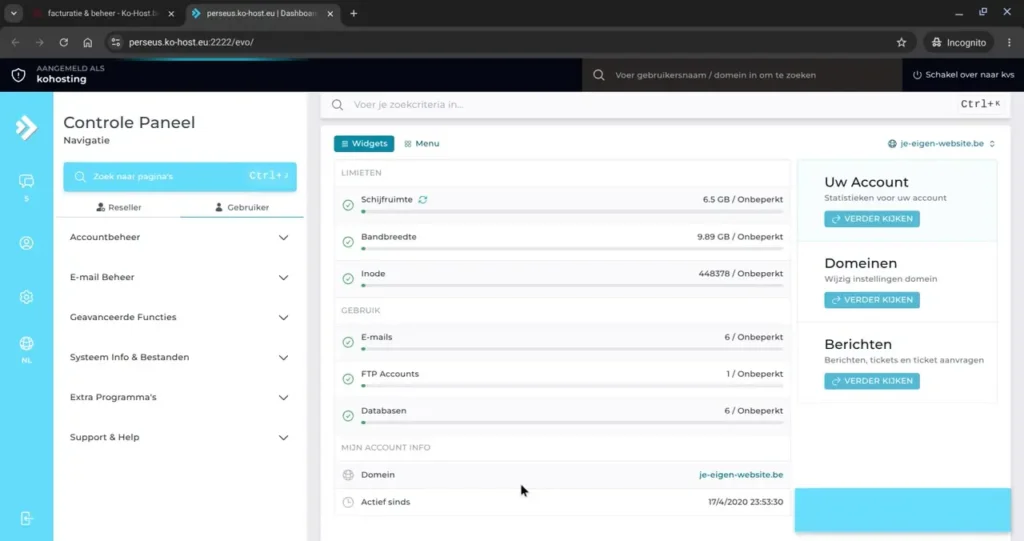Go to browser home page icon
The width and height of the screenshot is (1024, 541).
tap(88, 42)
